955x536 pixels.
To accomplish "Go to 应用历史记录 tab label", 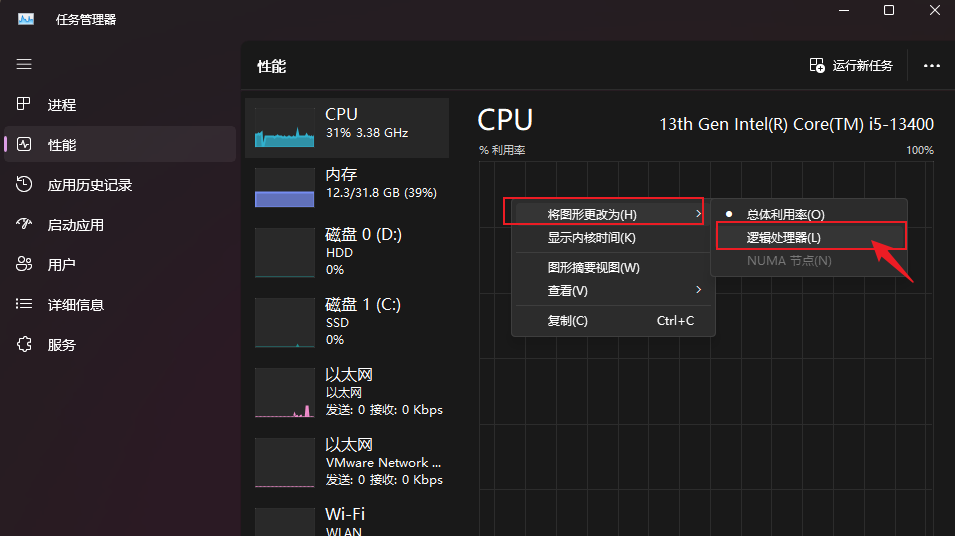I will click(90, 185).
